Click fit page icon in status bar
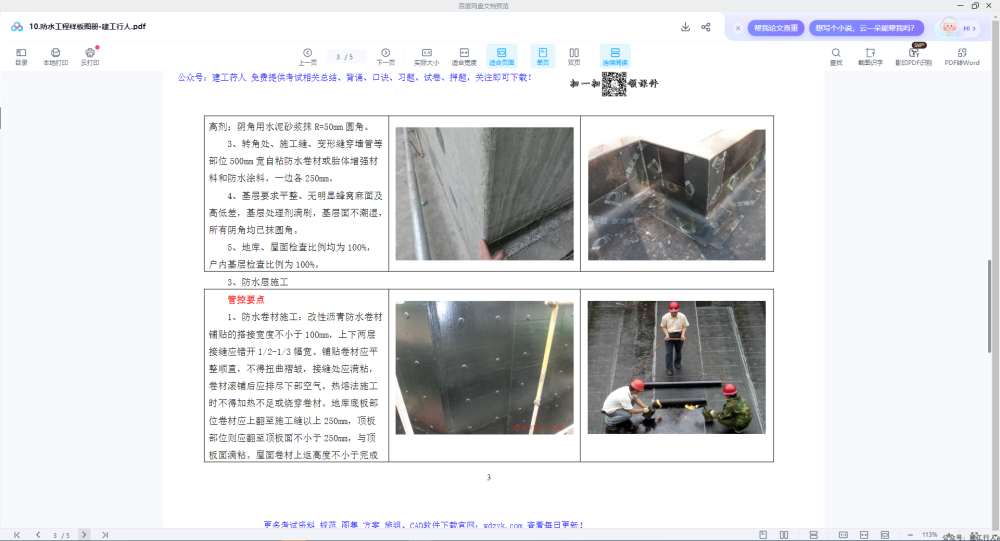 (885, 535)
